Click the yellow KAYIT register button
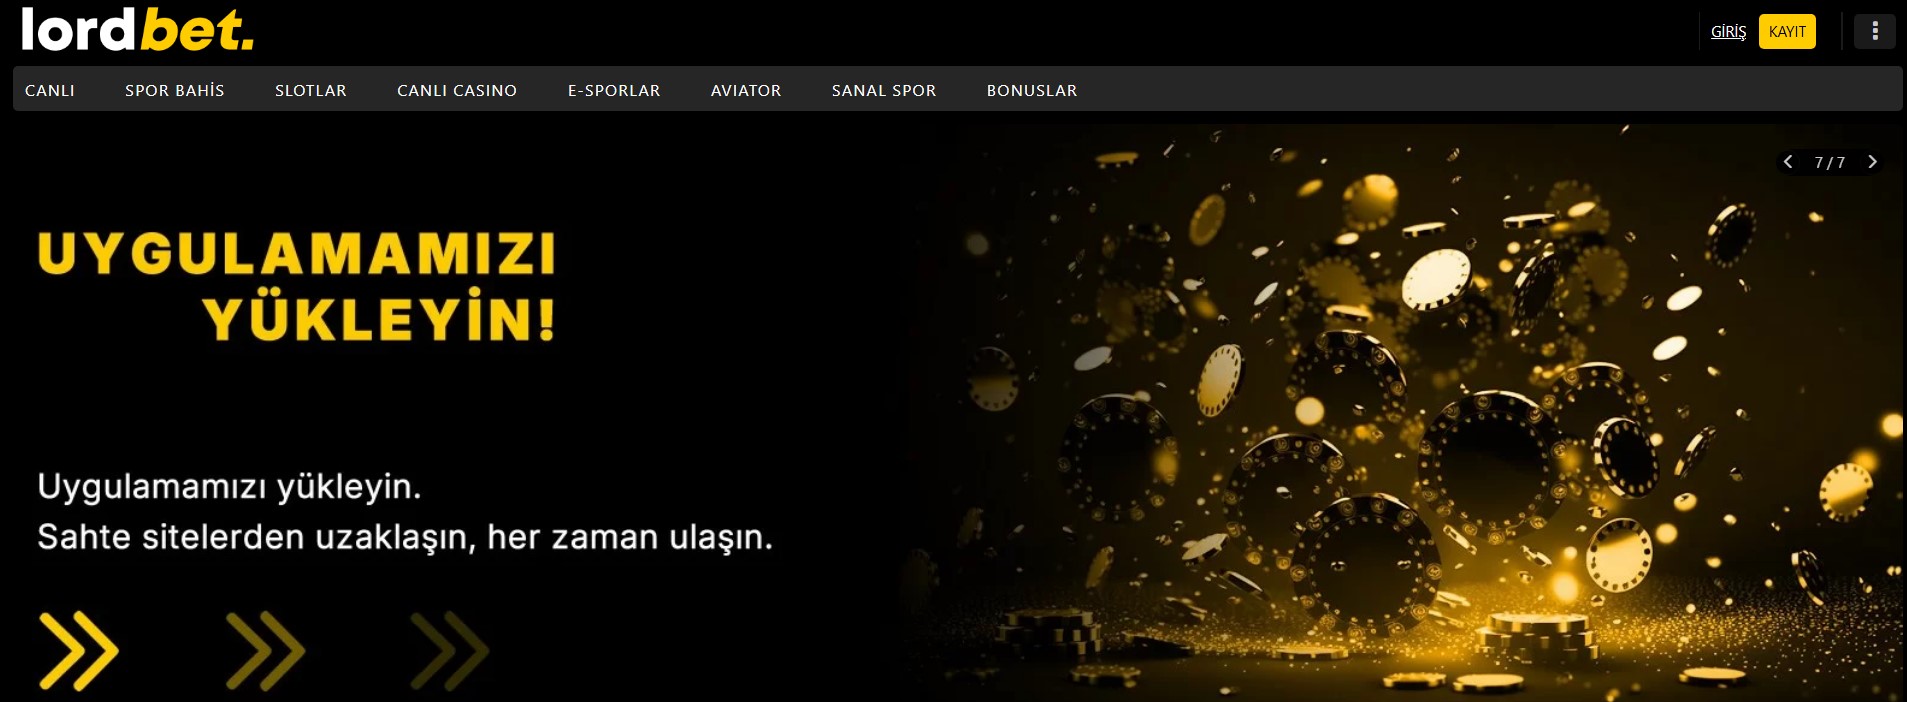The image size is (1907, 702). pos(1787,32)
